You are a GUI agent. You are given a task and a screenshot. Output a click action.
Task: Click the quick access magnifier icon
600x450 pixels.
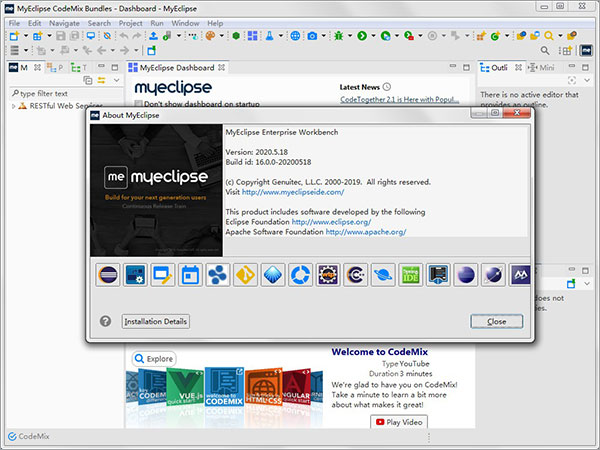tap(545, 51)
